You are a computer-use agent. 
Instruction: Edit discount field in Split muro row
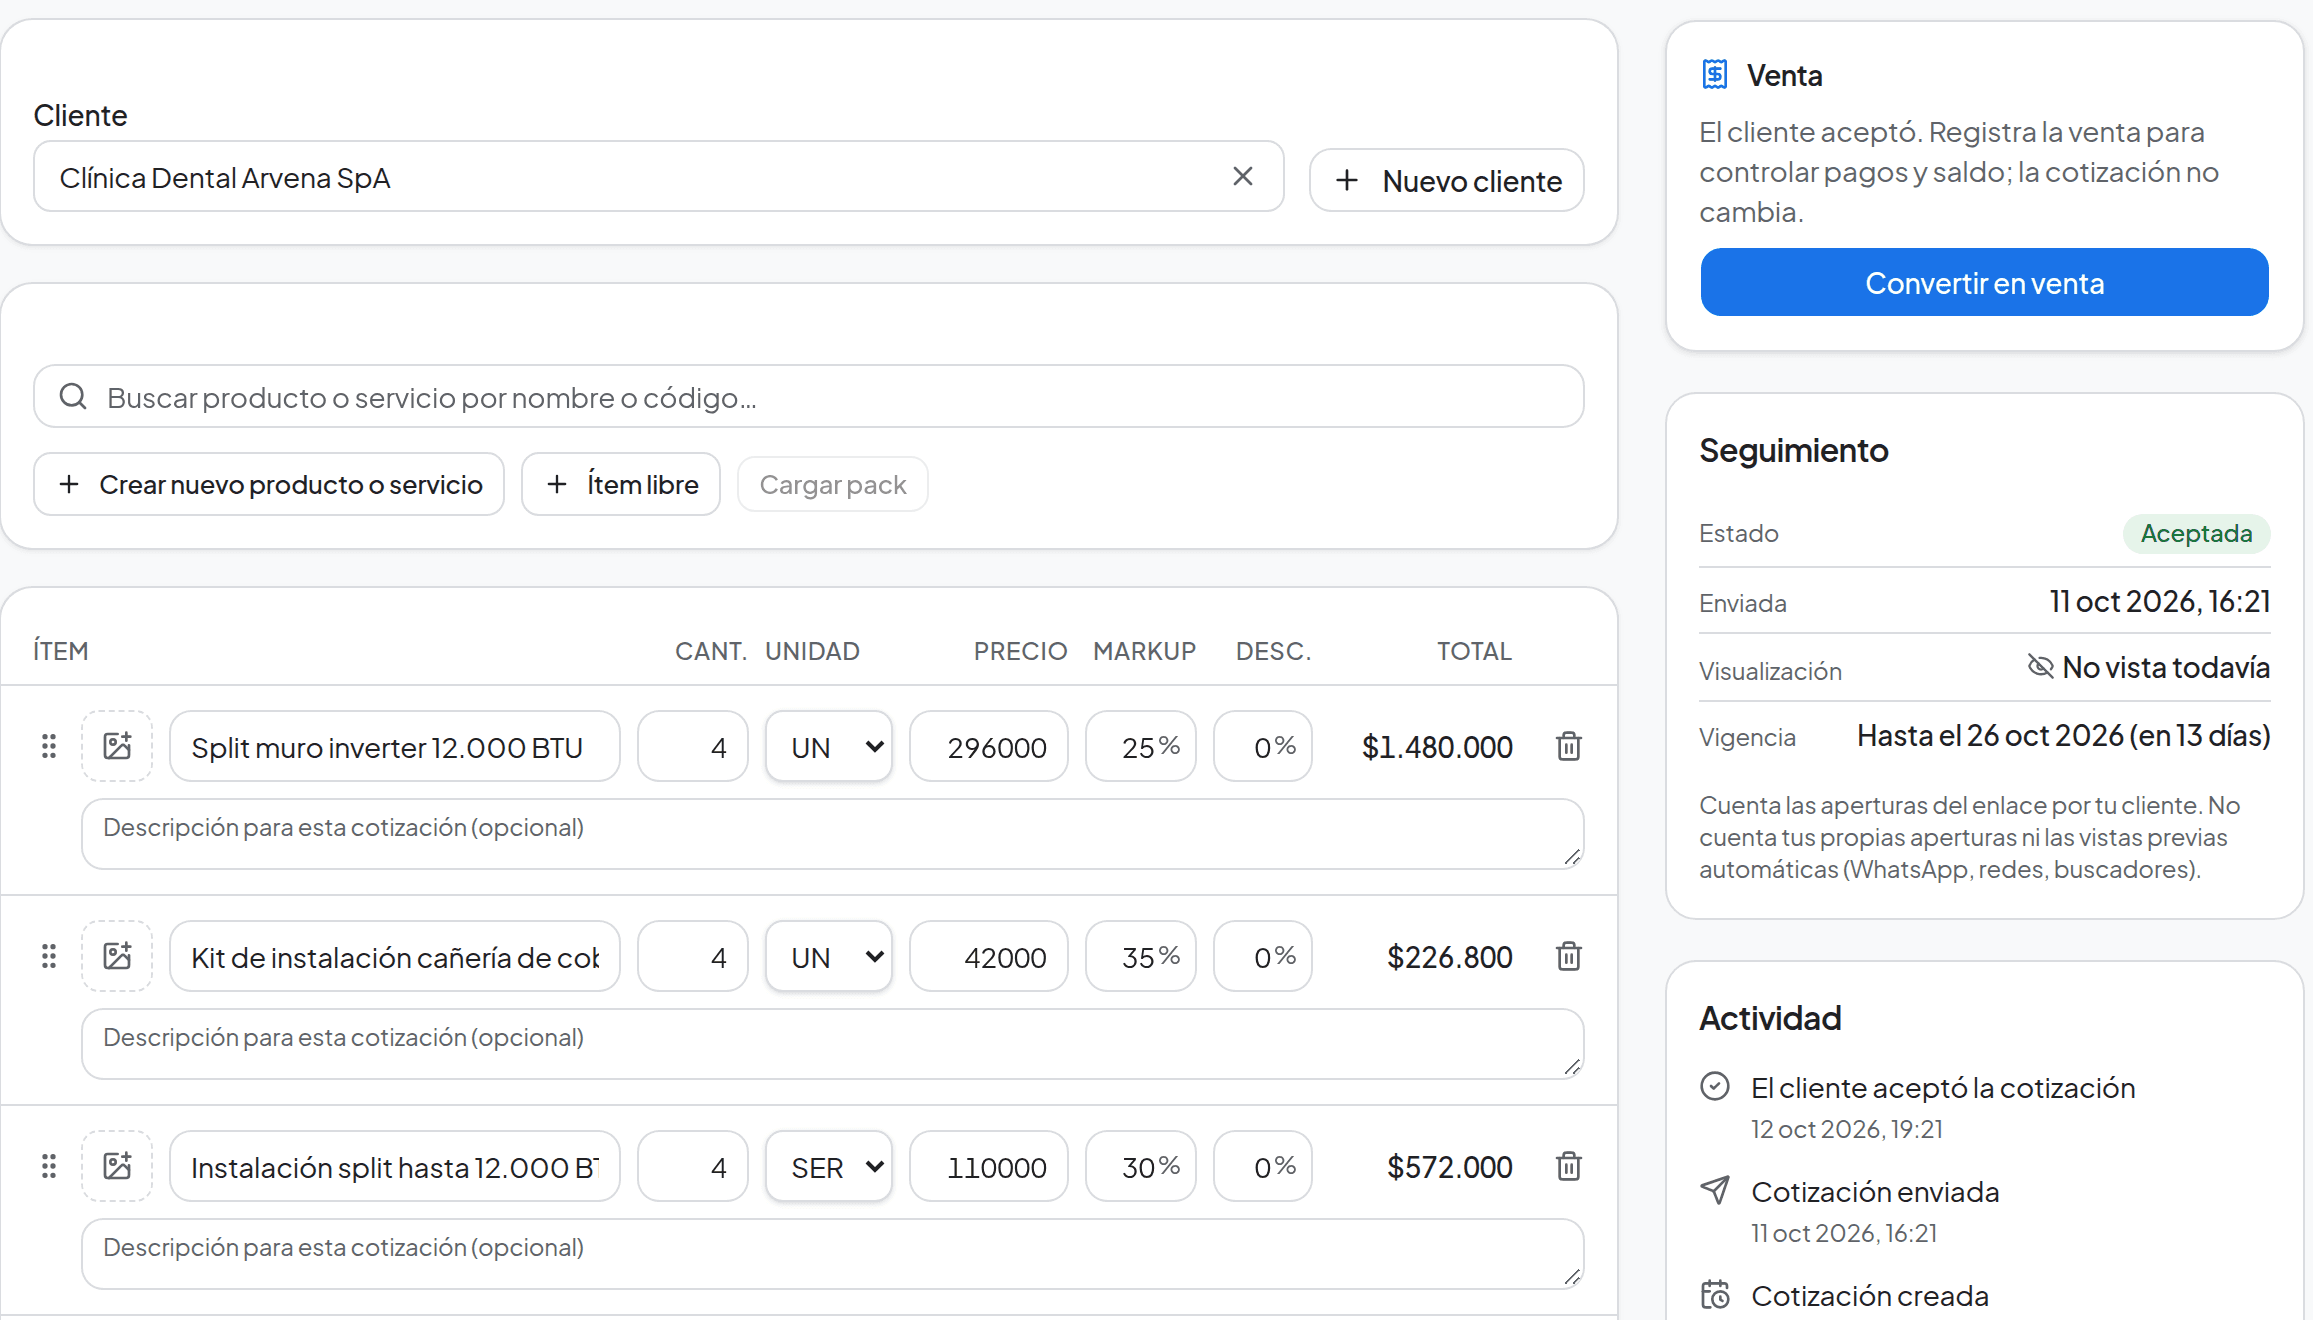click(x=1263, y=746)
